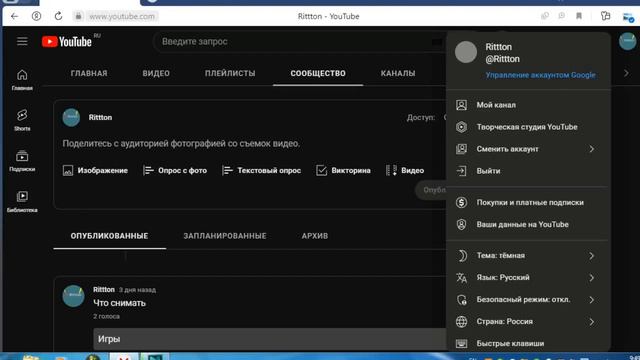Viewport: 640px width, 360px height.
Task: Create an Опрос с фото post
Action: 175,171
